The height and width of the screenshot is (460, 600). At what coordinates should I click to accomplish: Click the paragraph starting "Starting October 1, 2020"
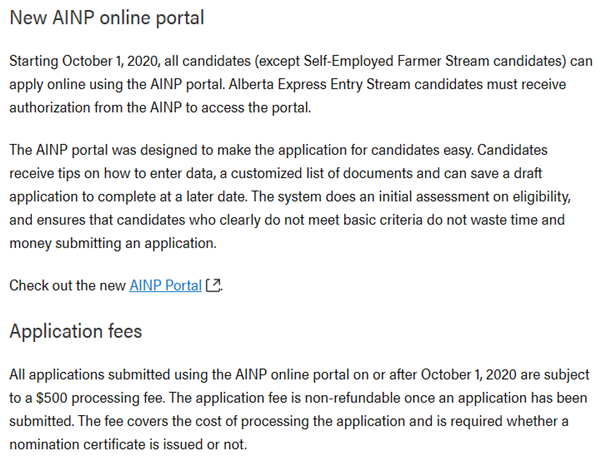(x=300, y=85)
